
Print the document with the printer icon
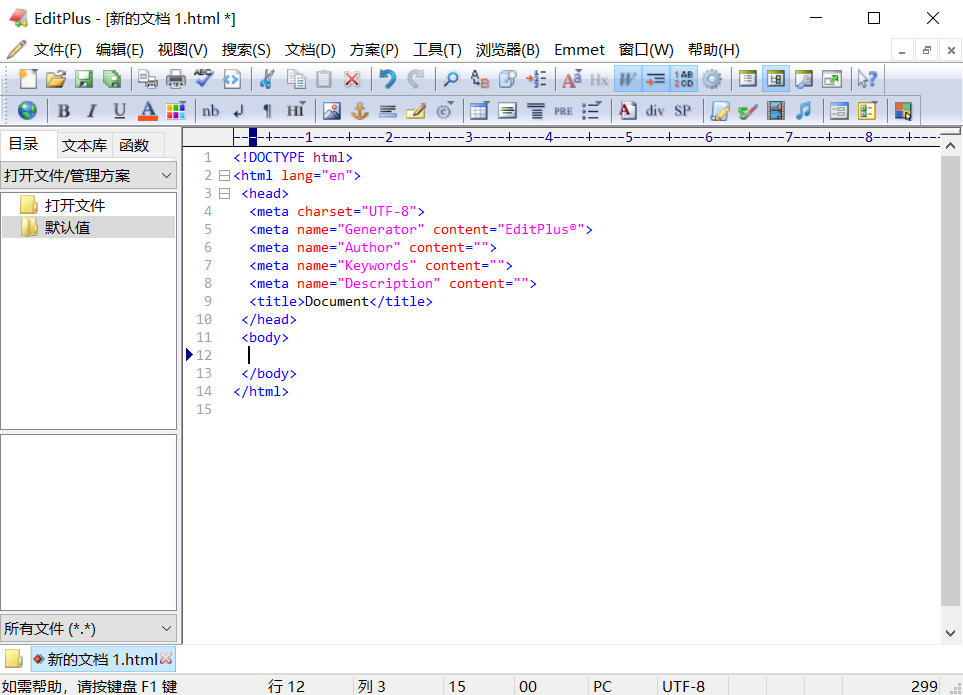click(x=176, y=79)
